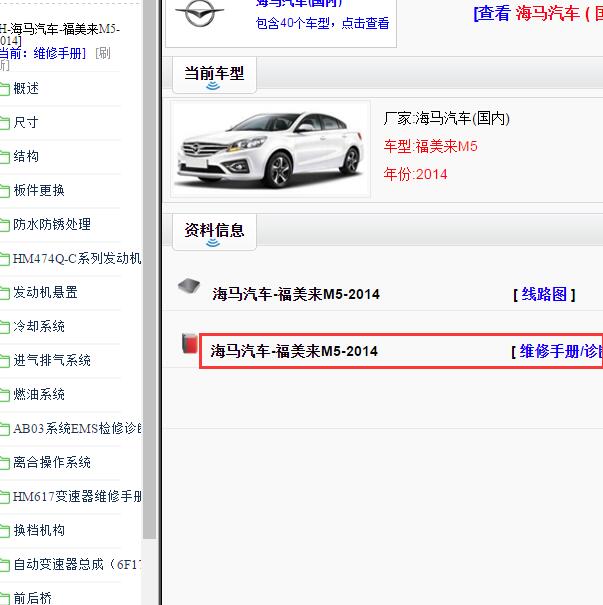Click the 查看 海马汽车 link
This screenshot has height=605, width=603.
[538, 14]
